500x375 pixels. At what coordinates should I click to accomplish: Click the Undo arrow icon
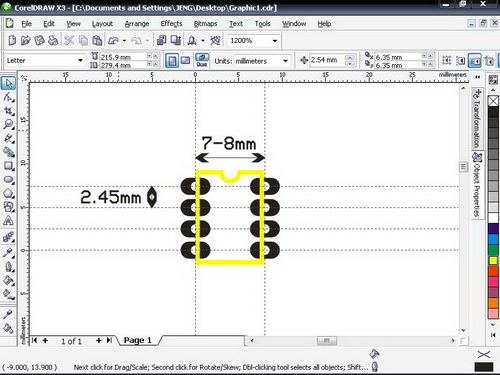[x=113, y=41]
